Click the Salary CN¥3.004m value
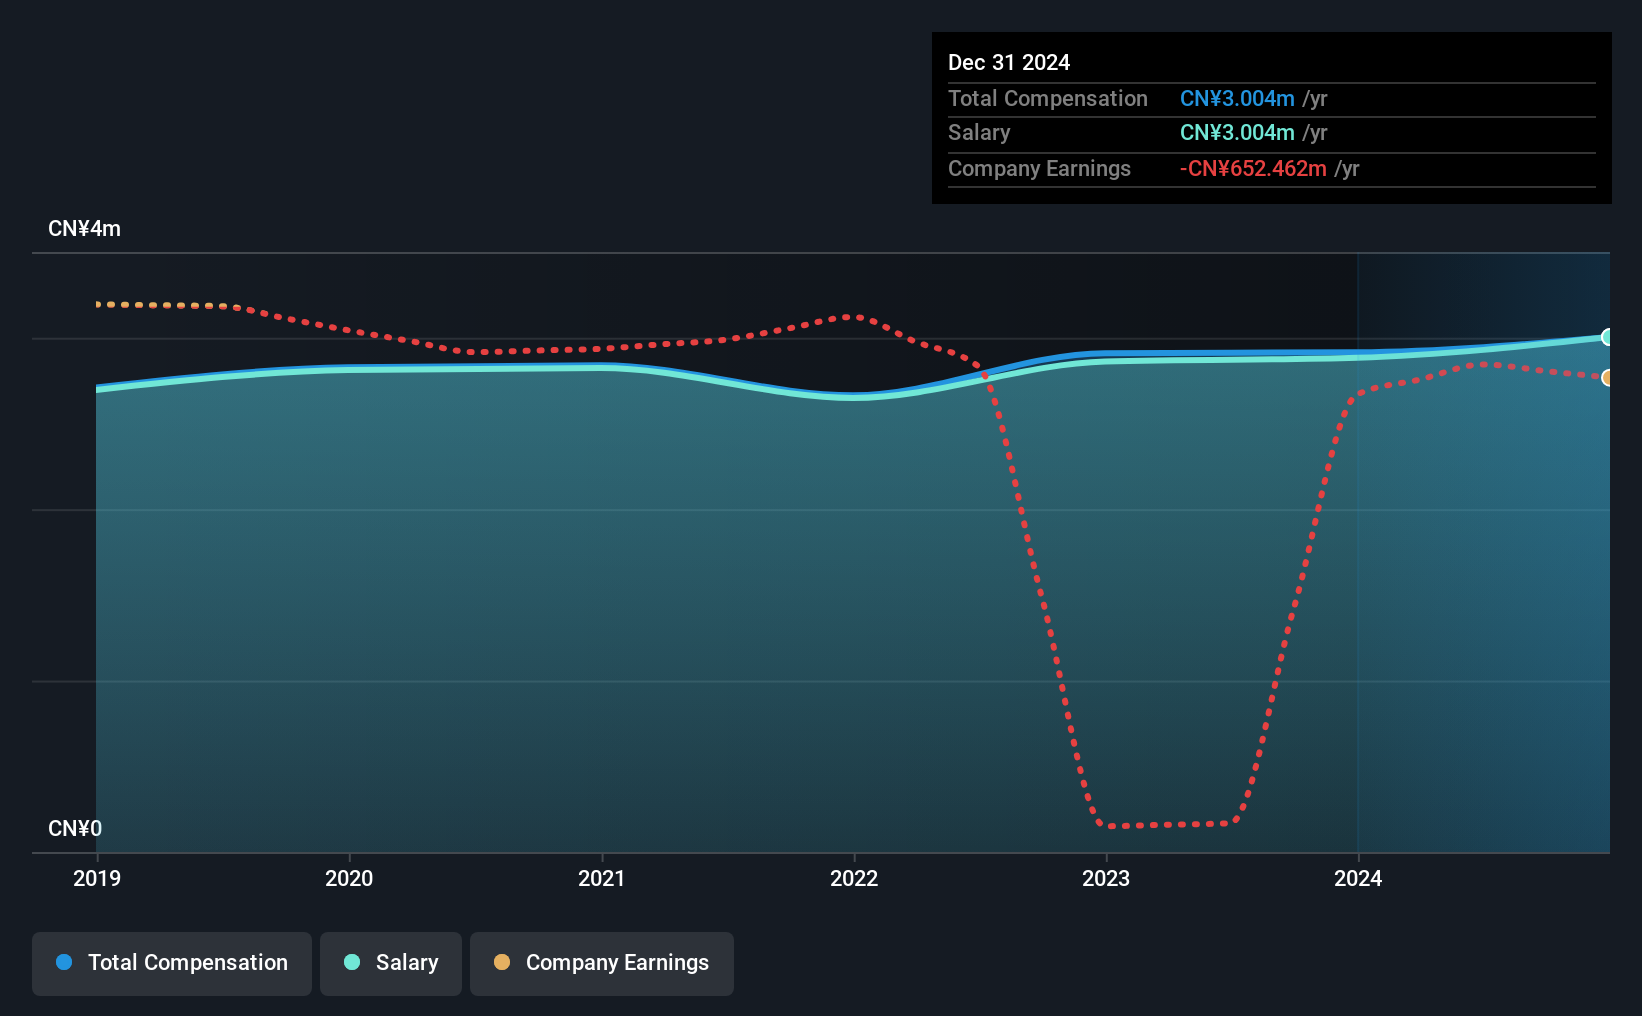The height and width of the screenshot is (1016, 1642). coord(1237,133)
